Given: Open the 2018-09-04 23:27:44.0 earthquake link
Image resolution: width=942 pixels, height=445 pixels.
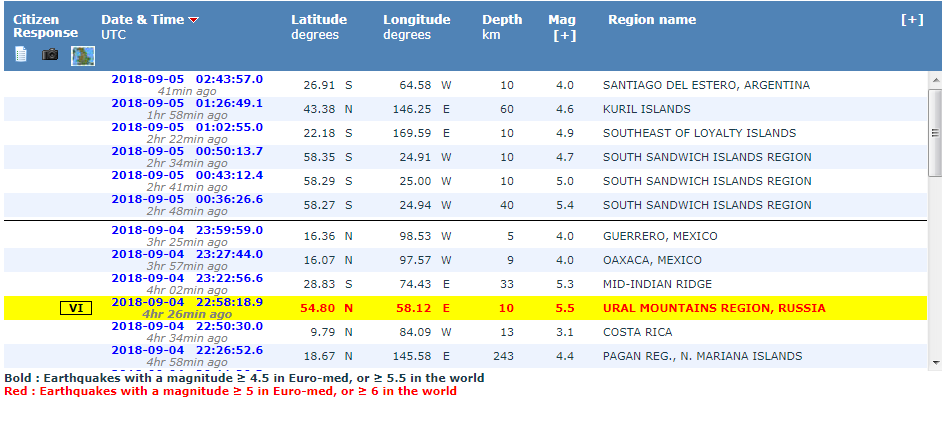Looking at the screenshot, I should coord(187,254).
